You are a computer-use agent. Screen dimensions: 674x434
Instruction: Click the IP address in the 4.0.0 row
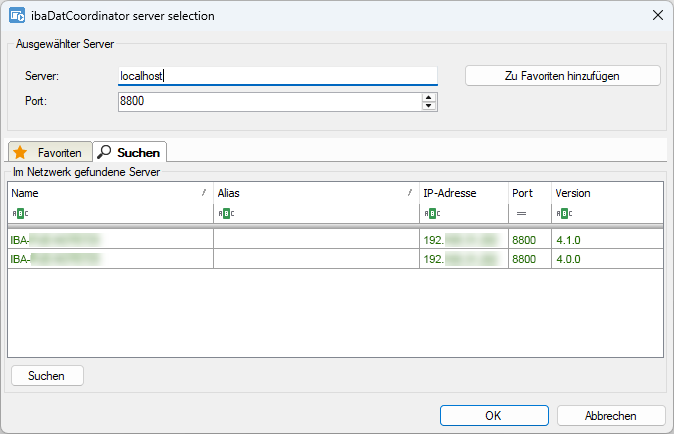(x=461, y=259)
